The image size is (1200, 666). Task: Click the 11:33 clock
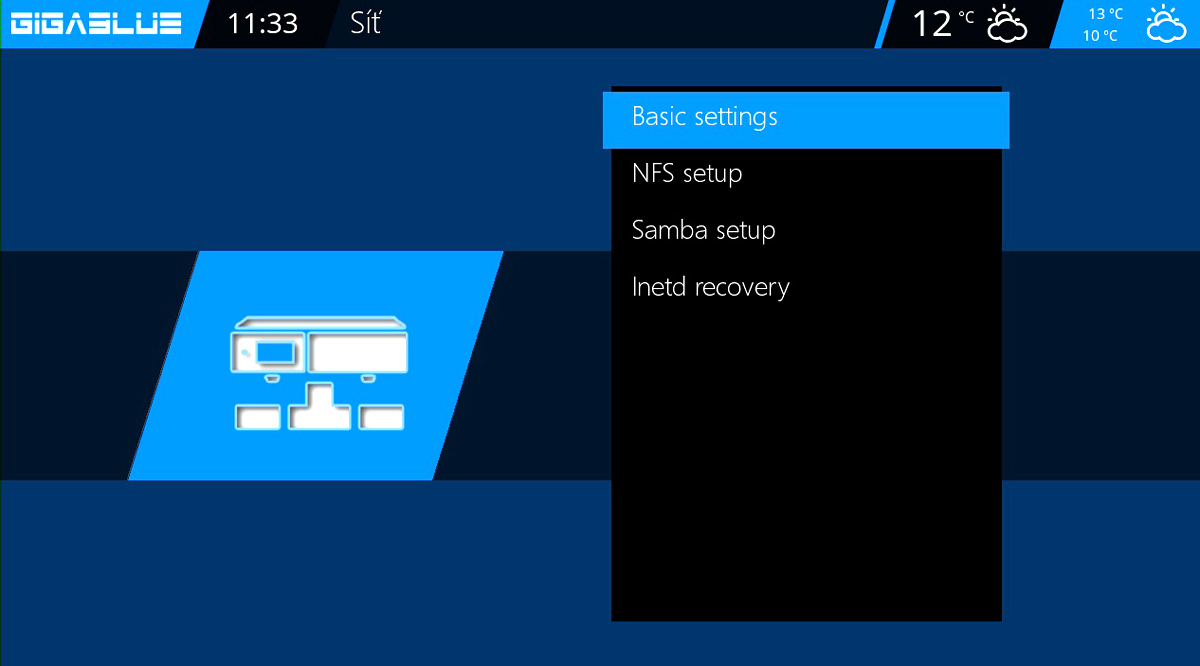click(x=262, y=24)
